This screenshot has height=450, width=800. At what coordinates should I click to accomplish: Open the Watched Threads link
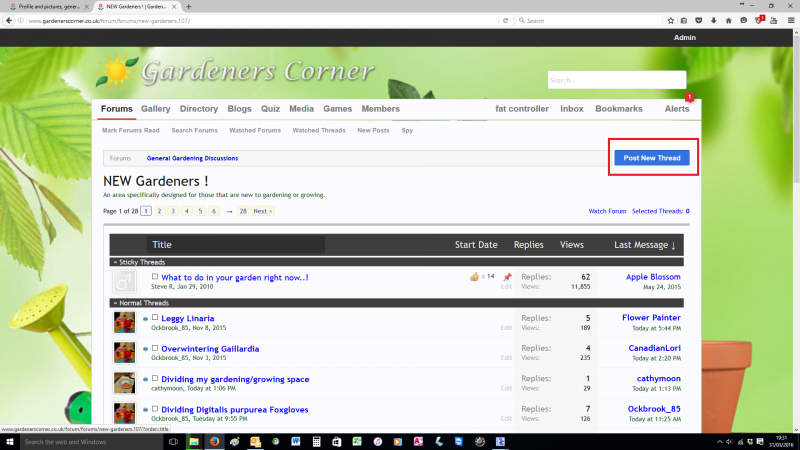[319, 130]
